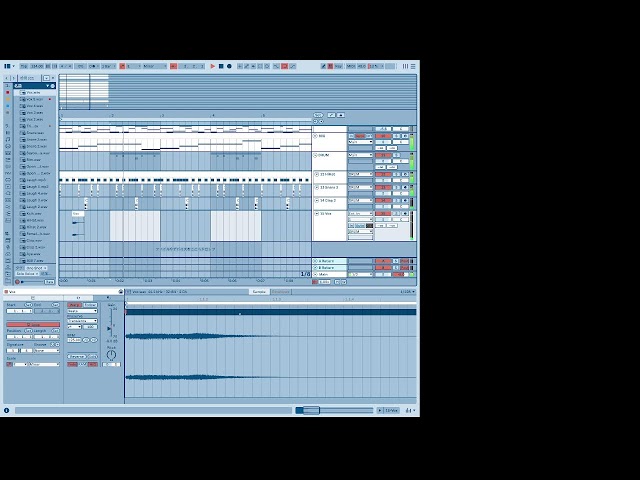
Task: Halve the clip tempo with the :2 button
Action: 86,340
